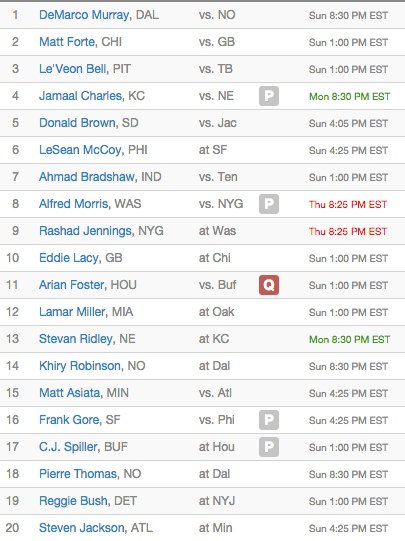The height and width of the screenshot is (541, 405).
Task: Click the Probable icon beside Frank Gore
Action: [x=269, y=420]
